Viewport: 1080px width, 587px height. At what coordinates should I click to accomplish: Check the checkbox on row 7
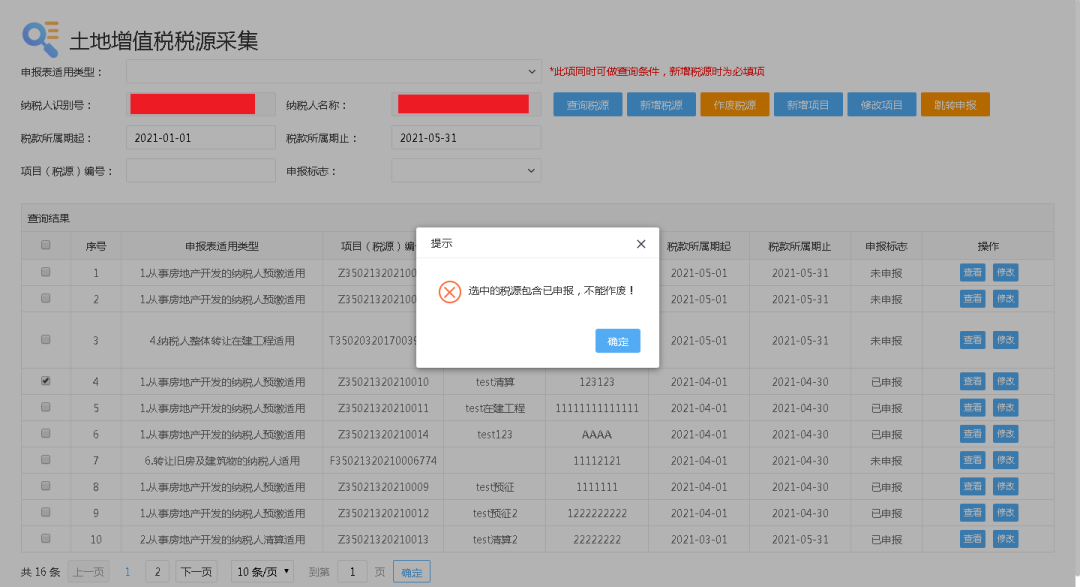tap(45, 460)
